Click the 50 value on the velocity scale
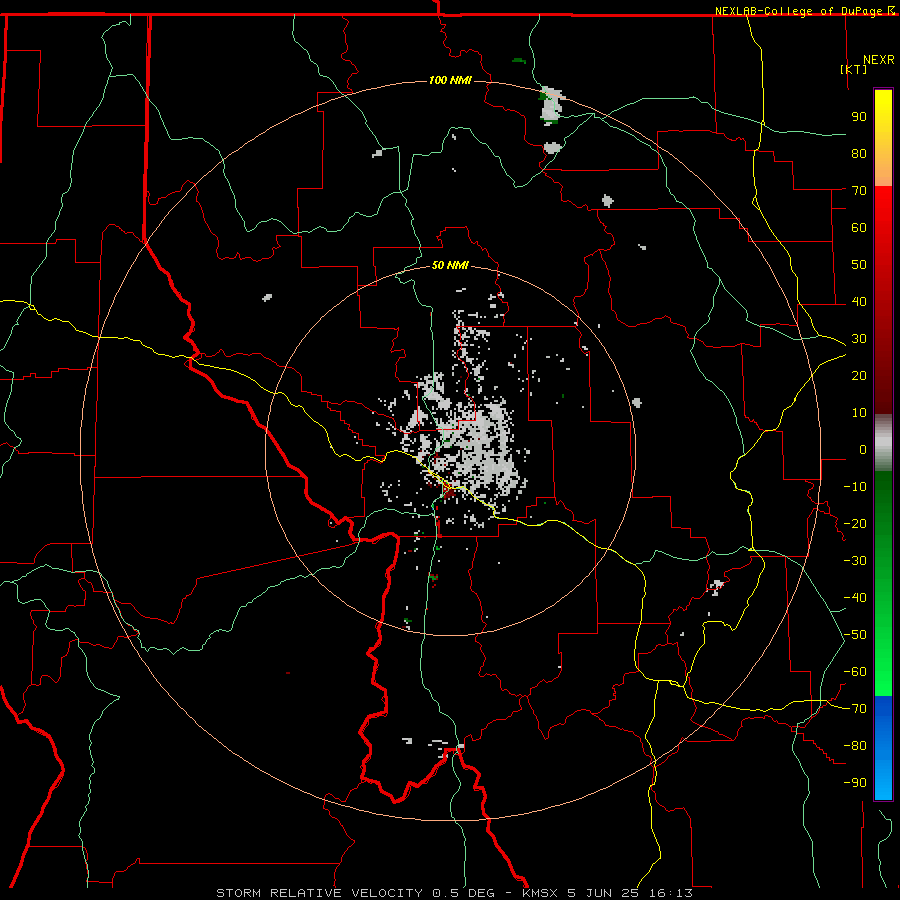900x900 pixels. click(x=859, y=265)
